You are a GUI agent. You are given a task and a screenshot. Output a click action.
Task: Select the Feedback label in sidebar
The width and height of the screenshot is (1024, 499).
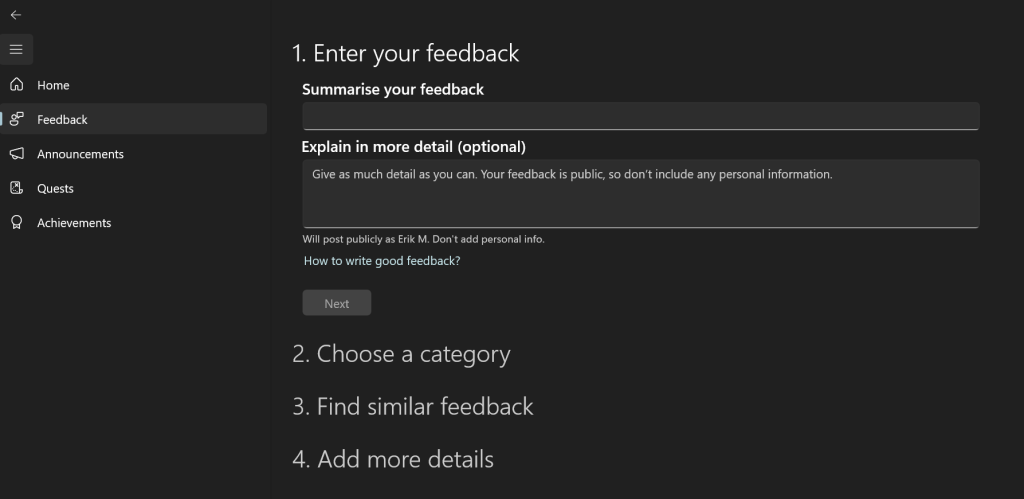point(62,119)
